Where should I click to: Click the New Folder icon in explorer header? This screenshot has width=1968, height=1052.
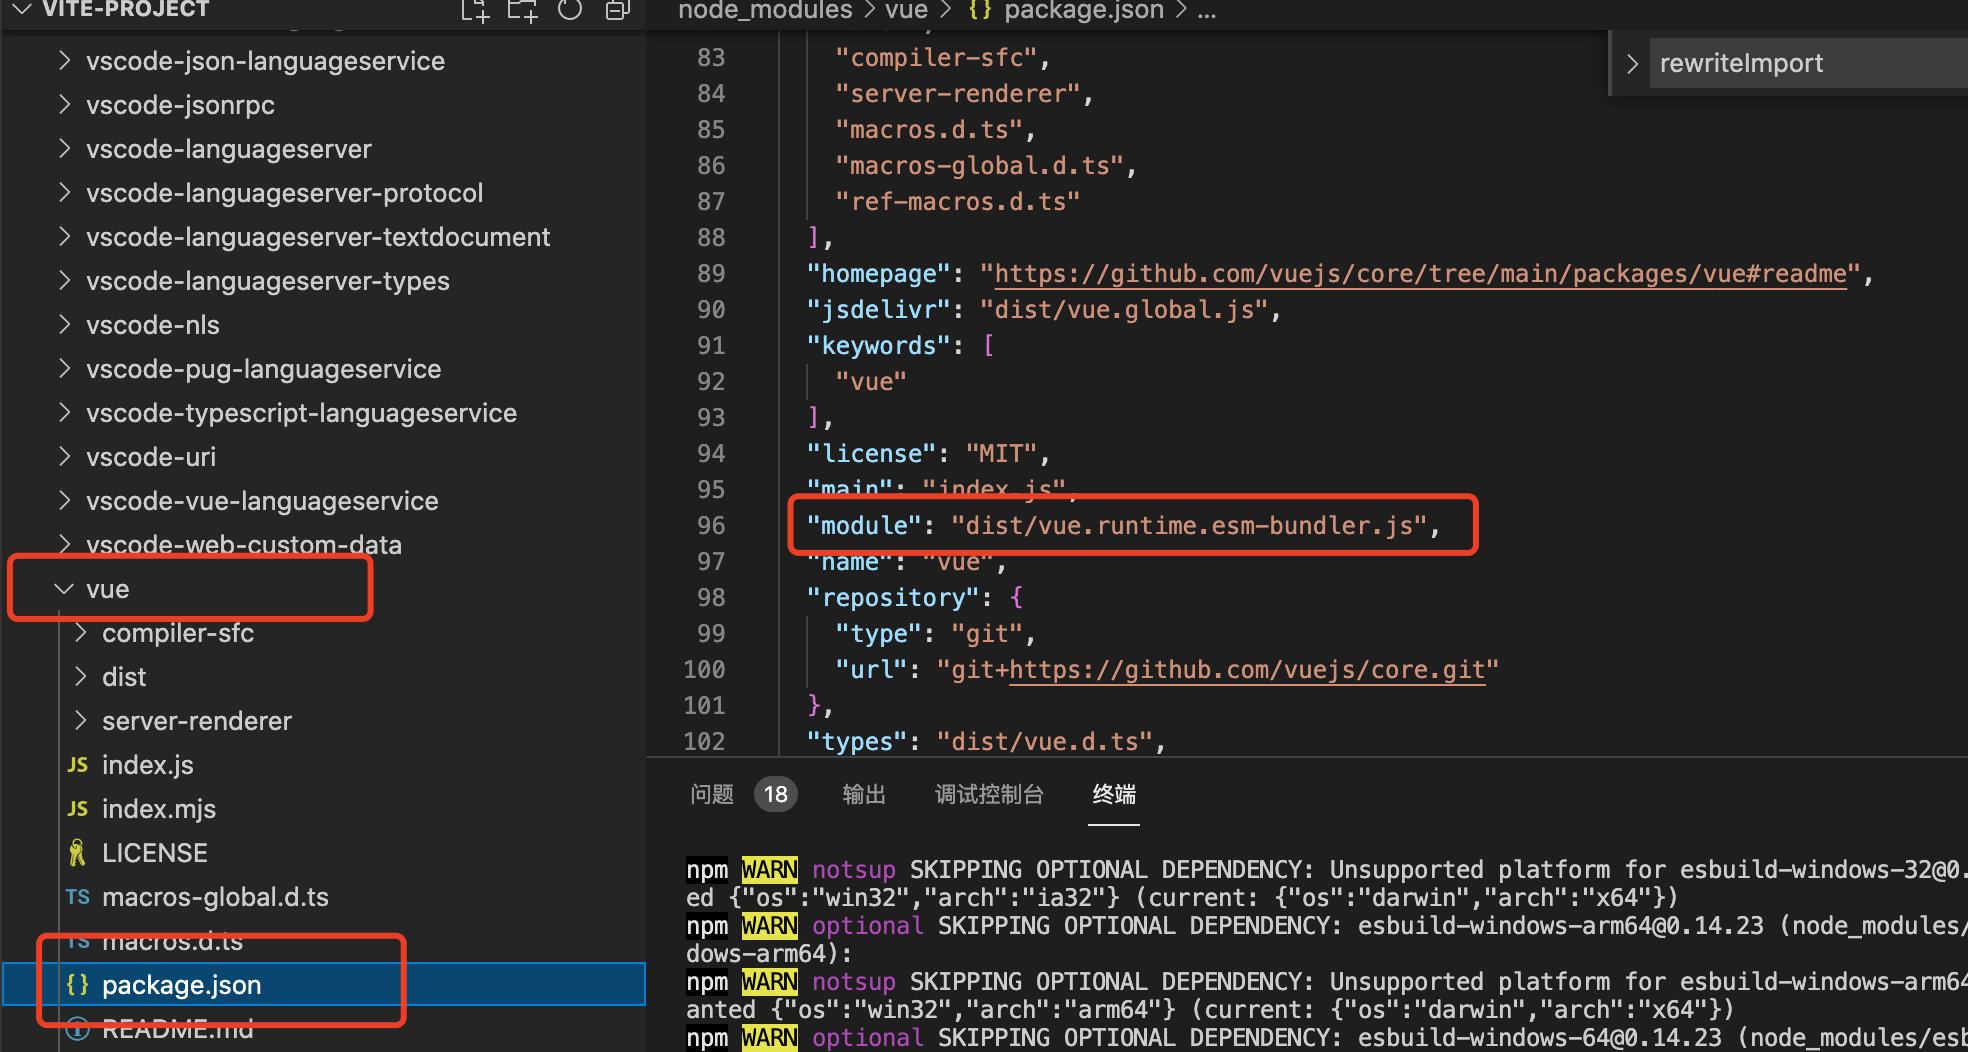pyautogui.click(x=522, y=10)
